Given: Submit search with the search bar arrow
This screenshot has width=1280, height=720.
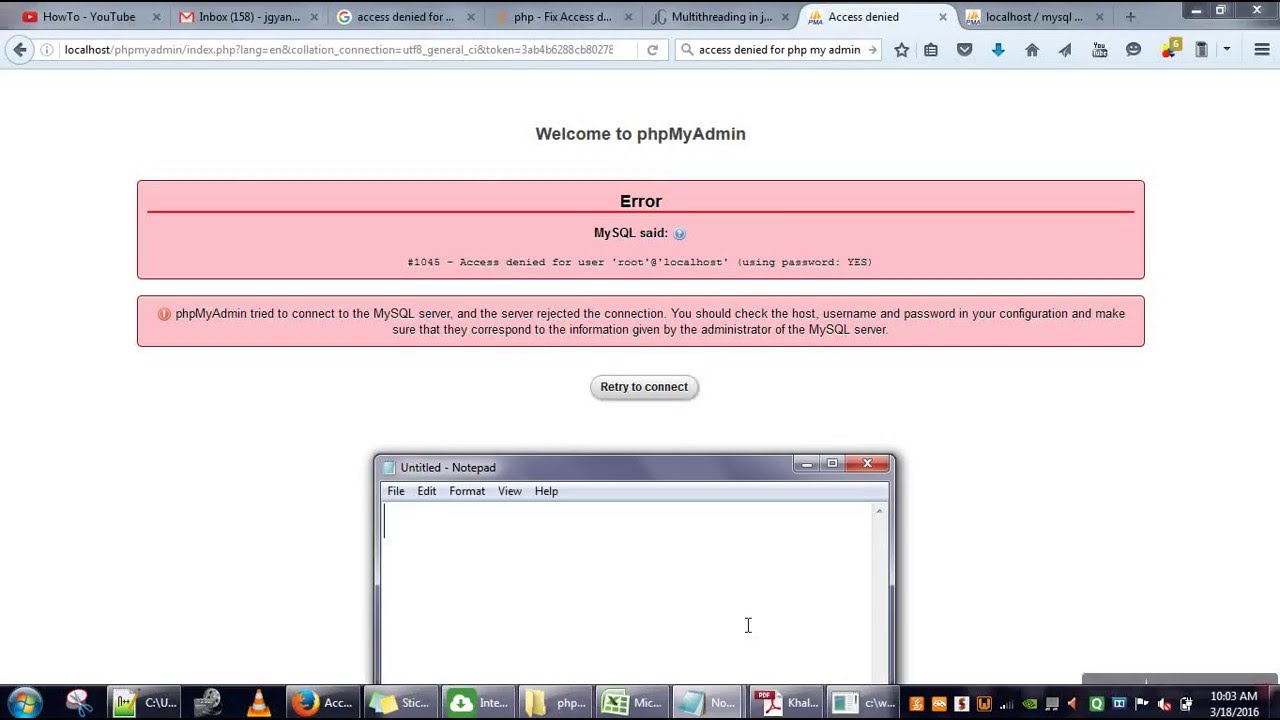Looking at the screenshot, I should (x=872, y=50).
